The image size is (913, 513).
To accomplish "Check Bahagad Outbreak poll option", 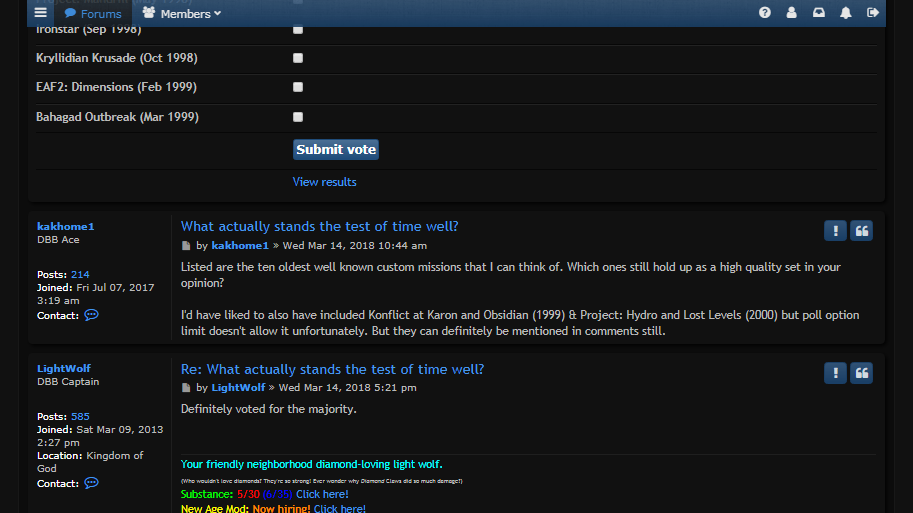I will [298, 117].
